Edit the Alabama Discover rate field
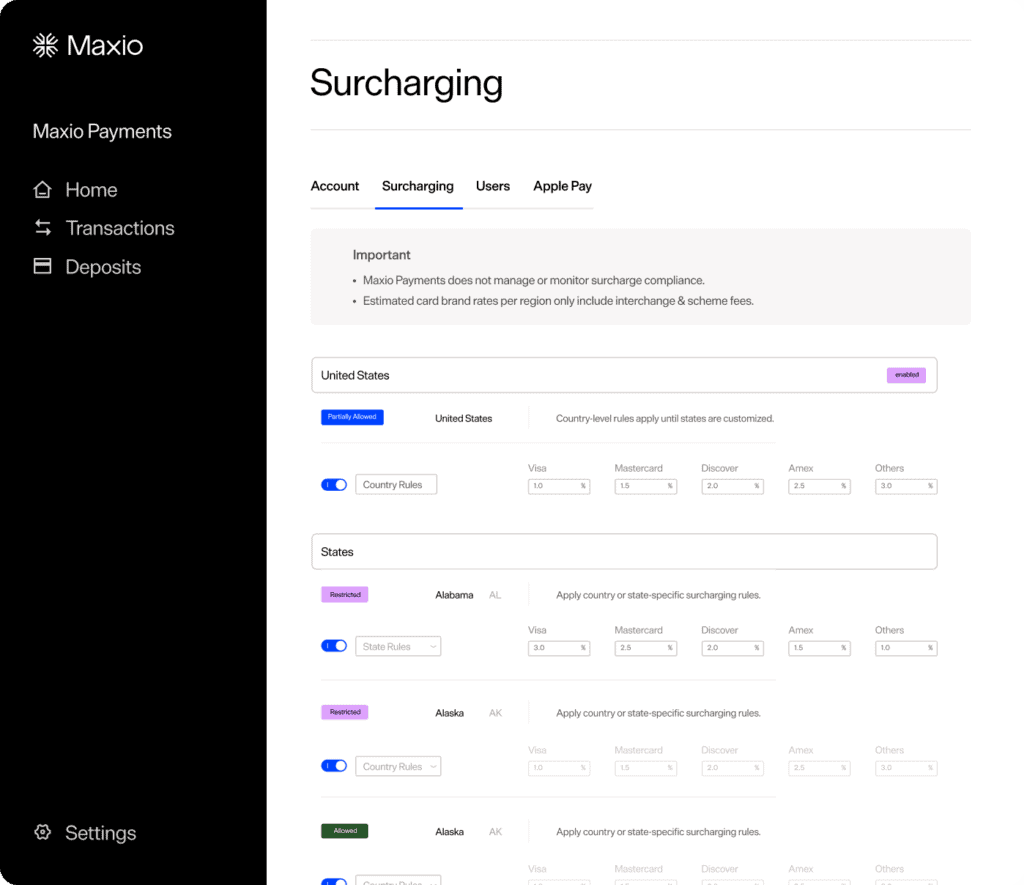 pos(733,648)
